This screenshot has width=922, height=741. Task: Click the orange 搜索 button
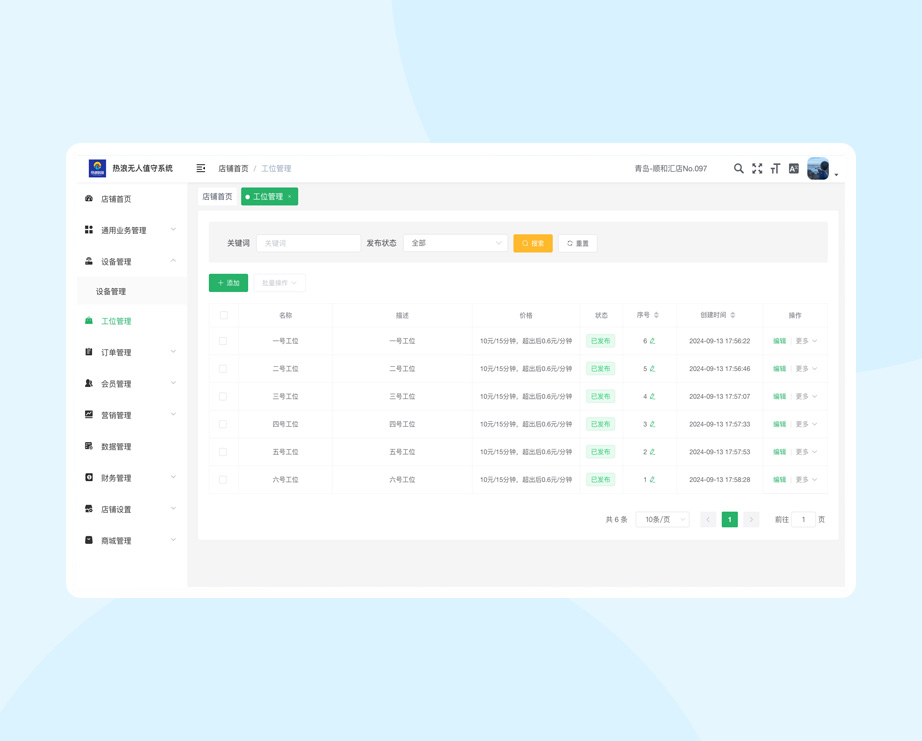coord(533,243)
